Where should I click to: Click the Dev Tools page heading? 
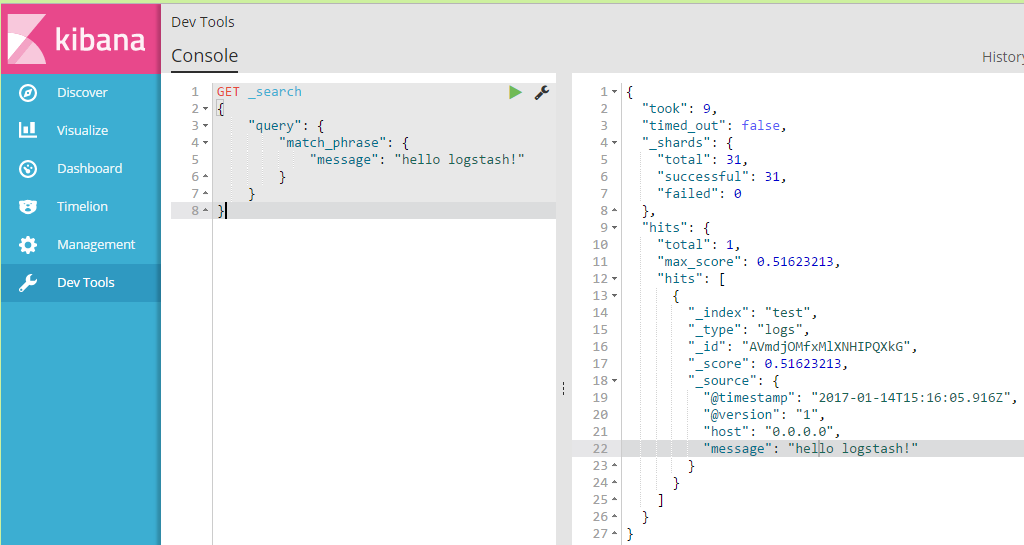pyautogui.click(x=202, y=22)
